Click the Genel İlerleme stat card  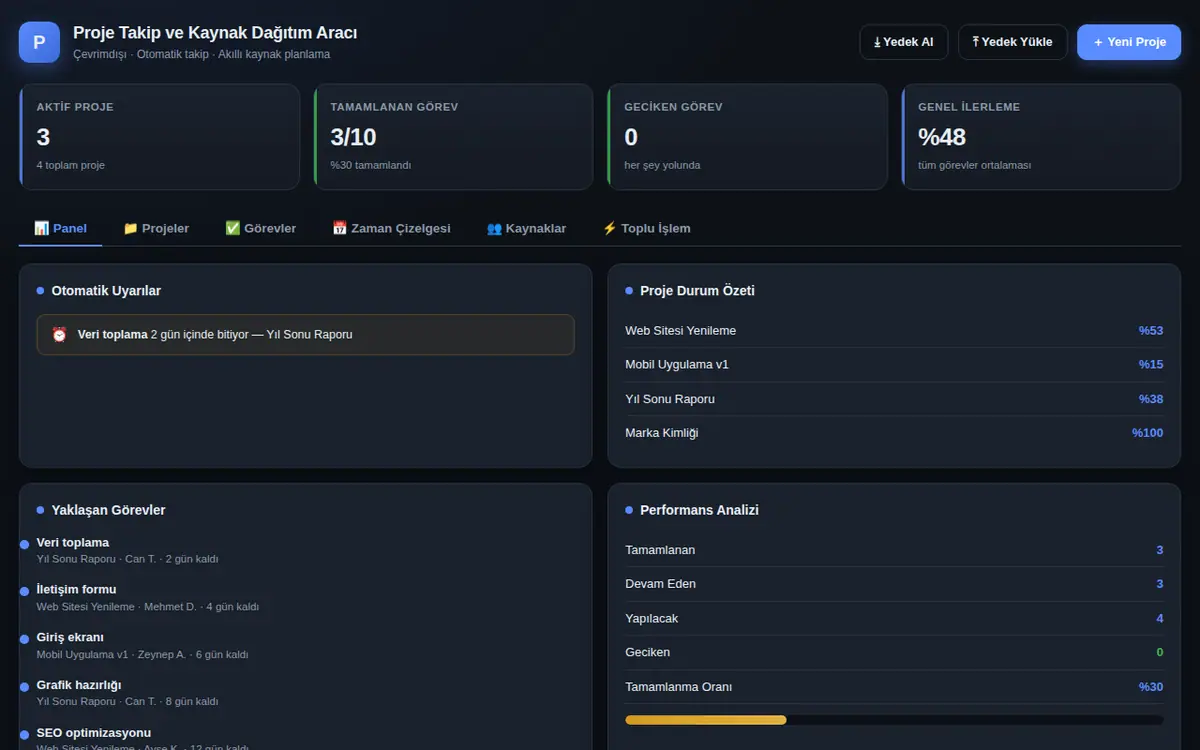[x=1041, y=137]
